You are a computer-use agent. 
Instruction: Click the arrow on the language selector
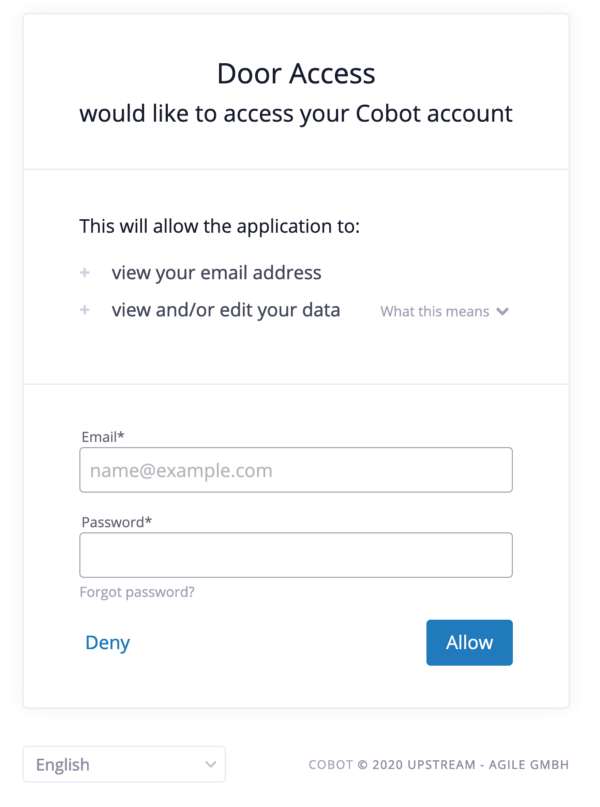[x=210, y=765]
